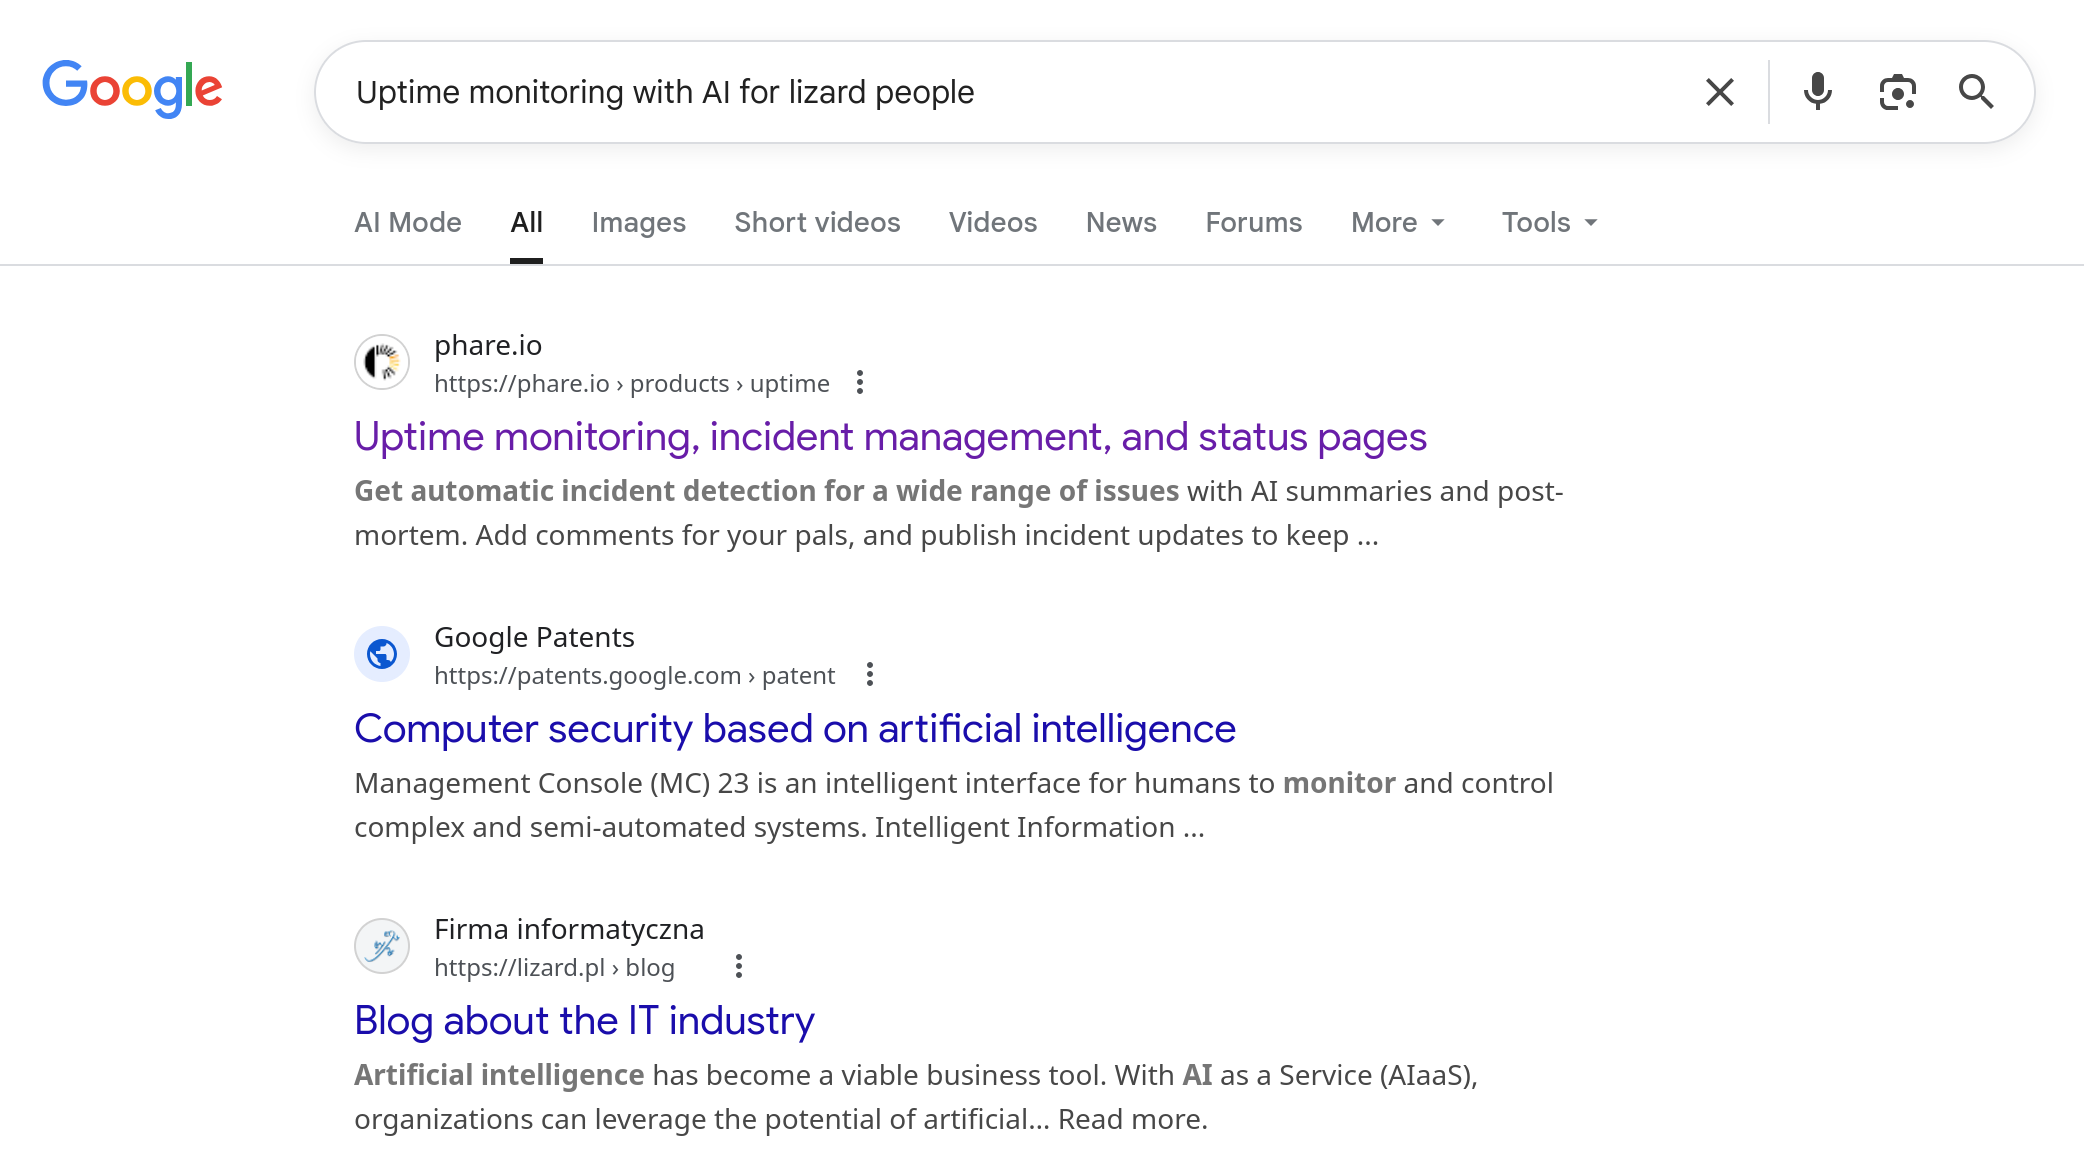2084x1172 pixels.
Task: Select the Forums tab
Action: pos(1253,222)
